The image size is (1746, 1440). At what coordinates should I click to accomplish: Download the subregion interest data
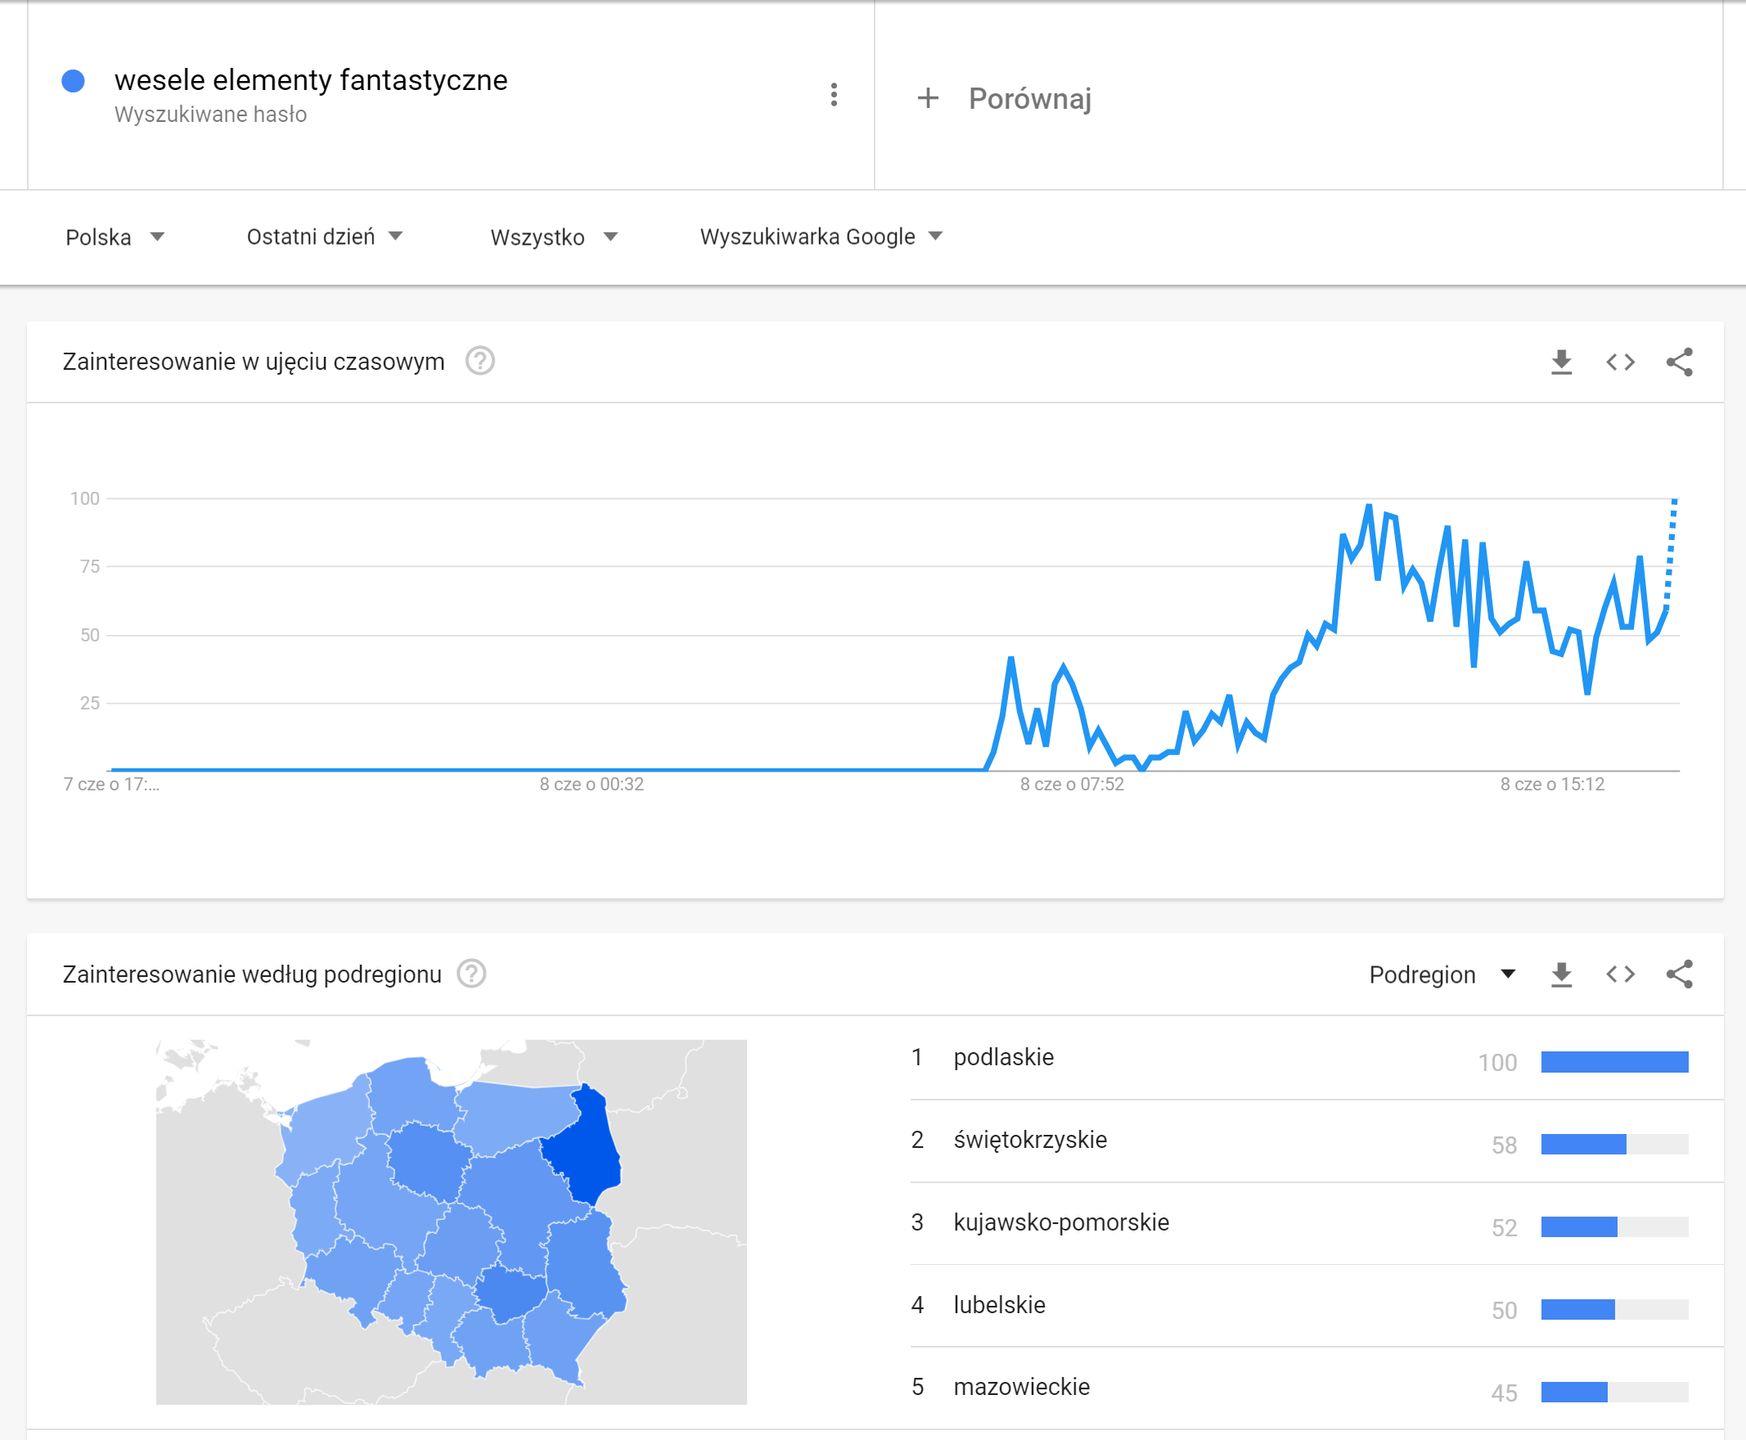coord(1561,975)
